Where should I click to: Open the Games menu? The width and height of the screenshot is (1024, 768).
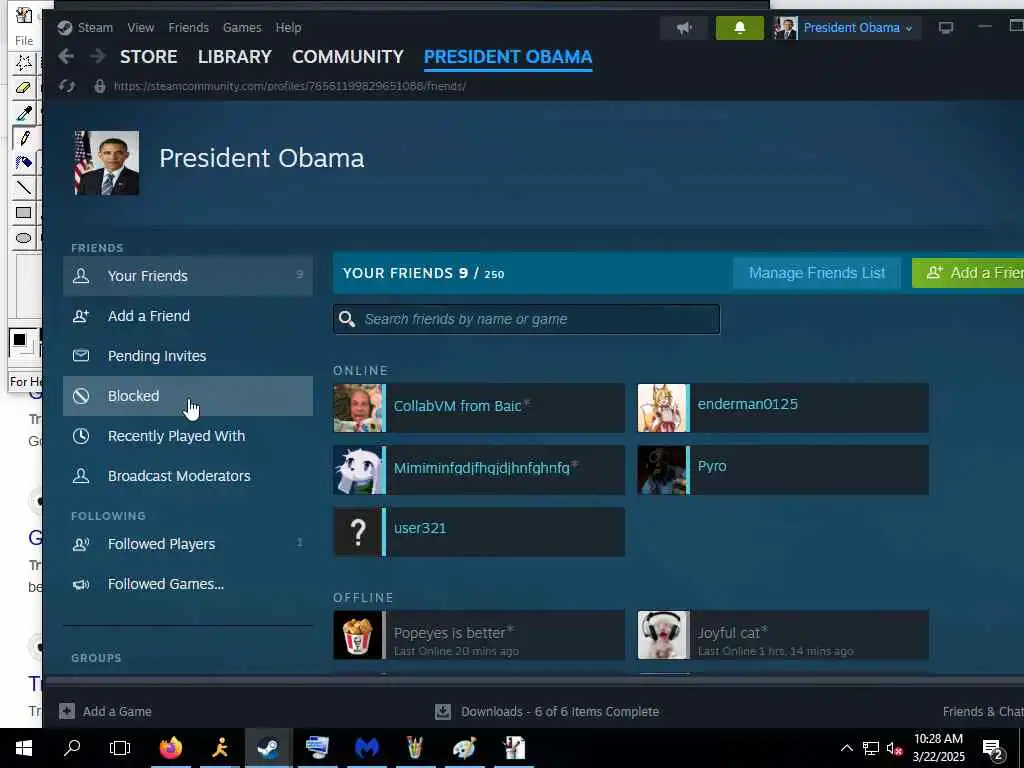click(242, 27)
